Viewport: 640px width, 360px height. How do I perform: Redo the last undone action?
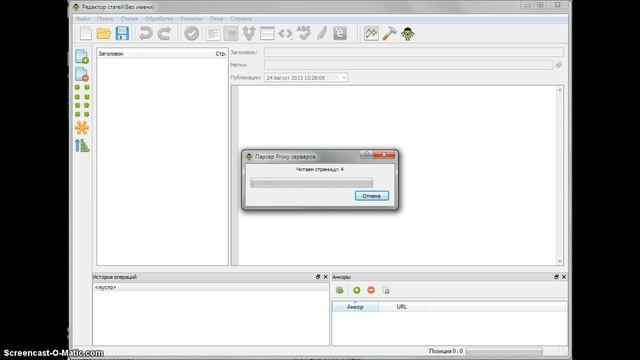[164, 33]
